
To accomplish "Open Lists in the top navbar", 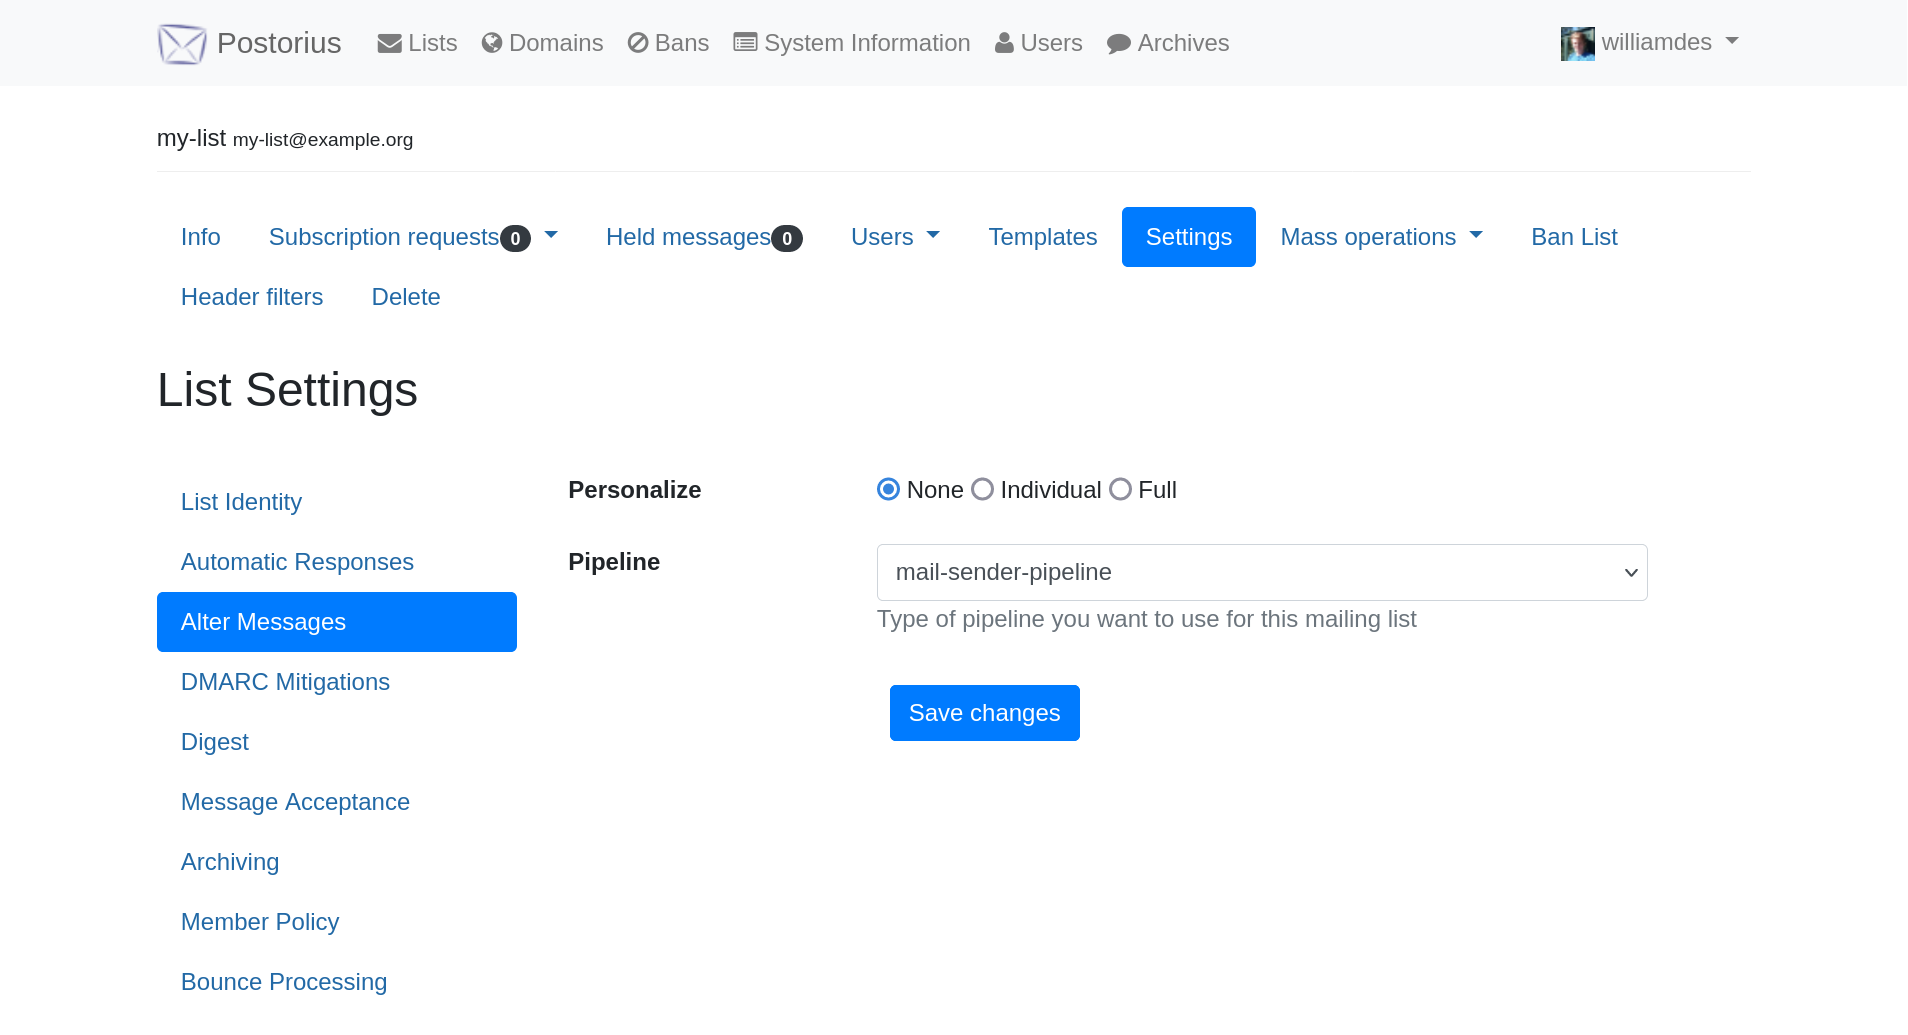I will click(417, 43).
